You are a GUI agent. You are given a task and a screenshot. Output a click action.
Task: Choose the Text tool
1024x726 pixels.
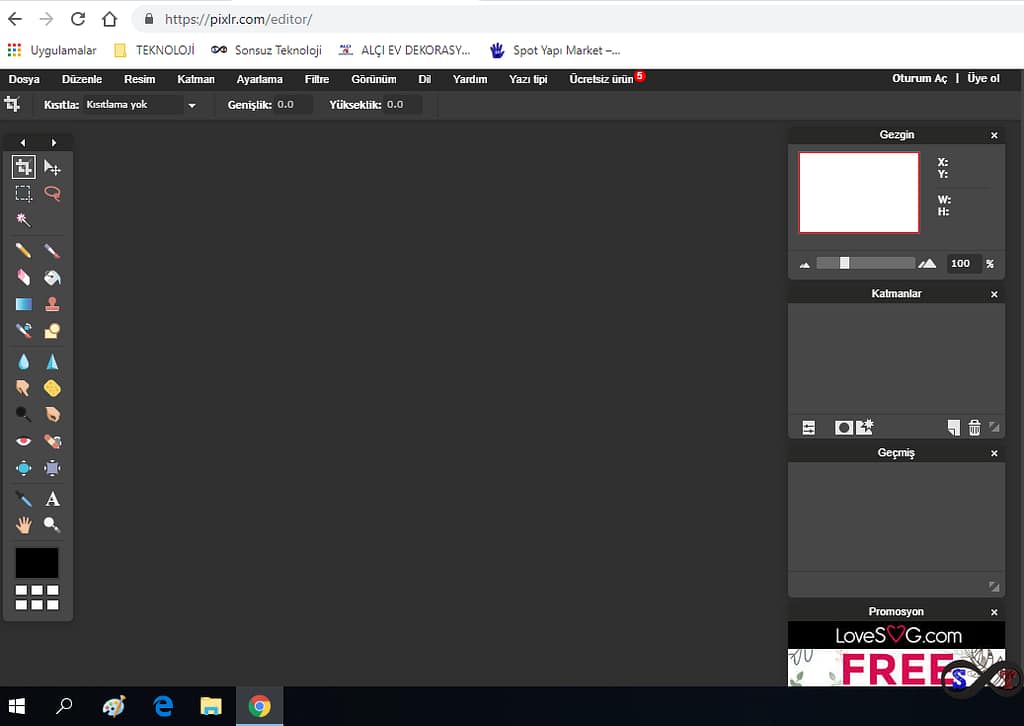[x=52, y=498]
